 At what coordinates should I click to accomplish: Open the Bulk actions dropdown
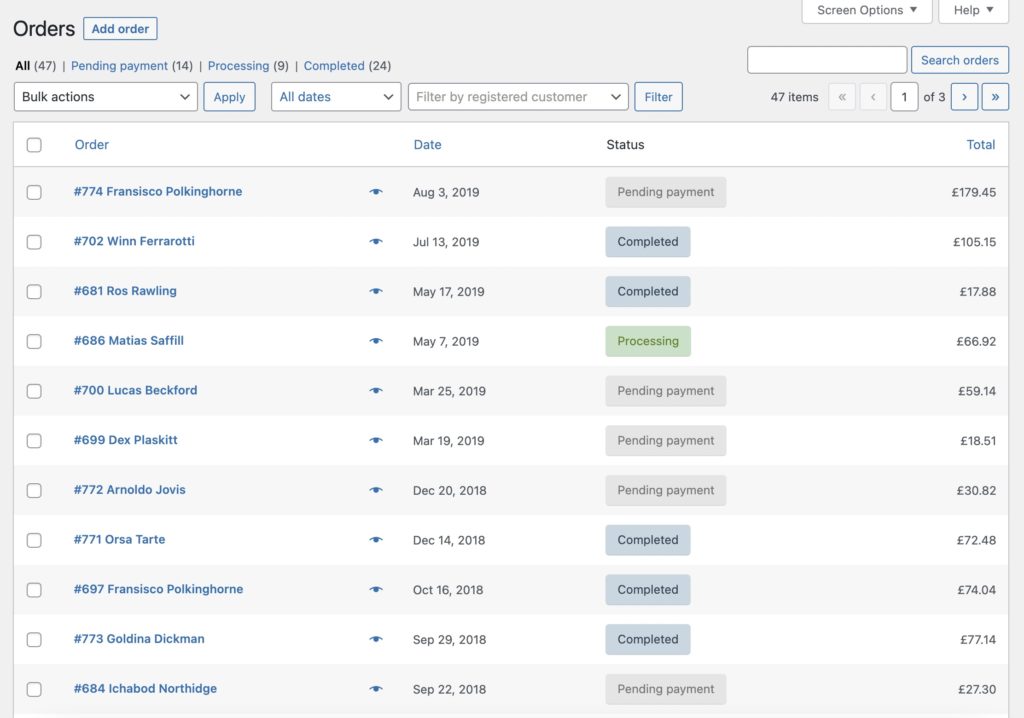coord(104,96)
